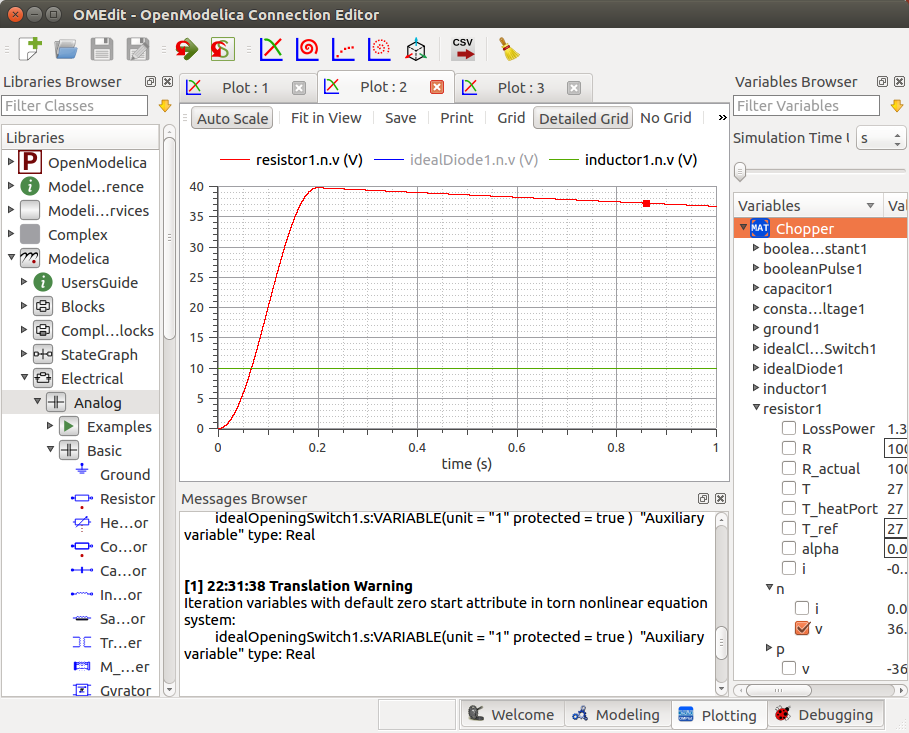Click the Gyrator component icon
909x733 pixels.
[82, 690]
